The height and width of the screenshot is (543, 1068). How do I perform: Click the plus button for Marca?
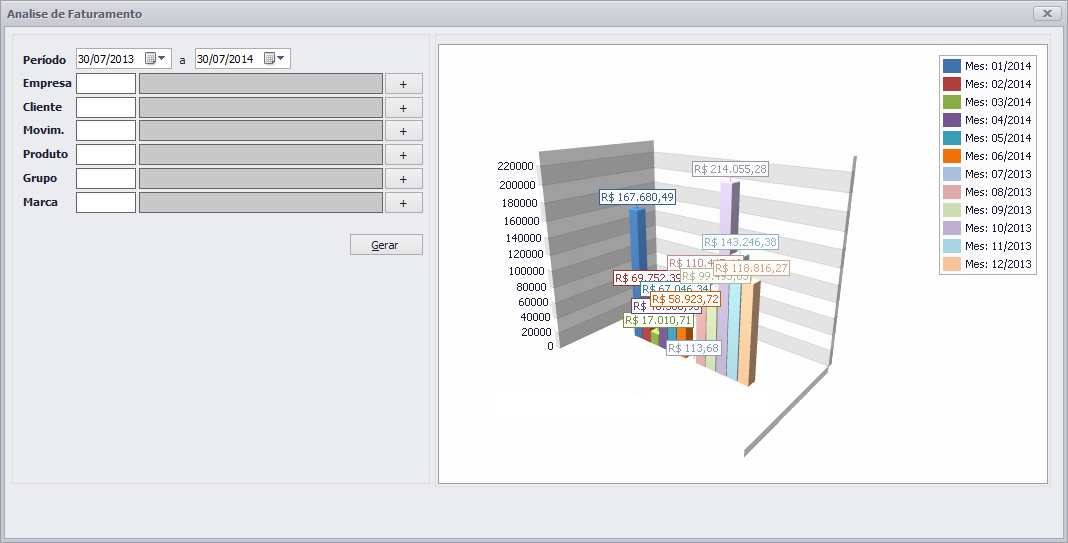(x=404, y=202)
